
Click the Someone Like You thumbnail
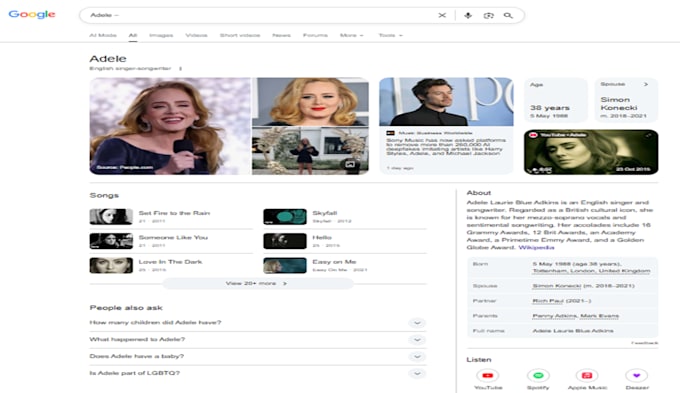[x=111, y=241]
